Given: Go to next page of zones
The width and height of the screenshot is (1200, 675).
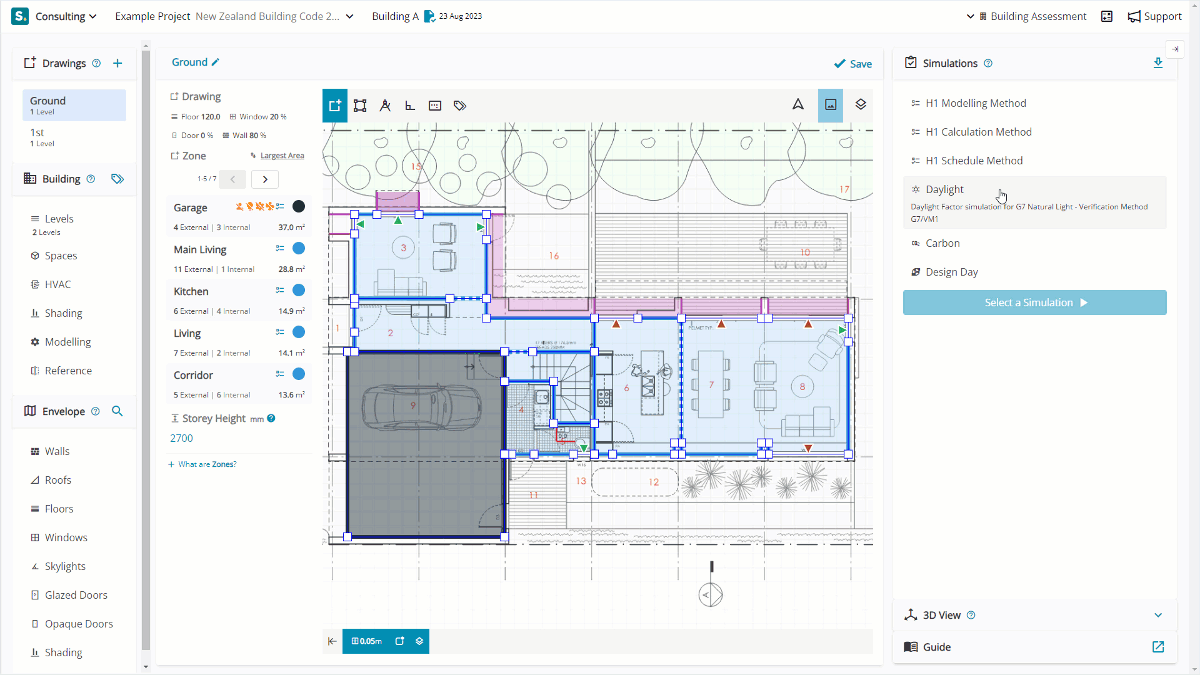Looking at the screenshot, I should (x=265, y=179).
